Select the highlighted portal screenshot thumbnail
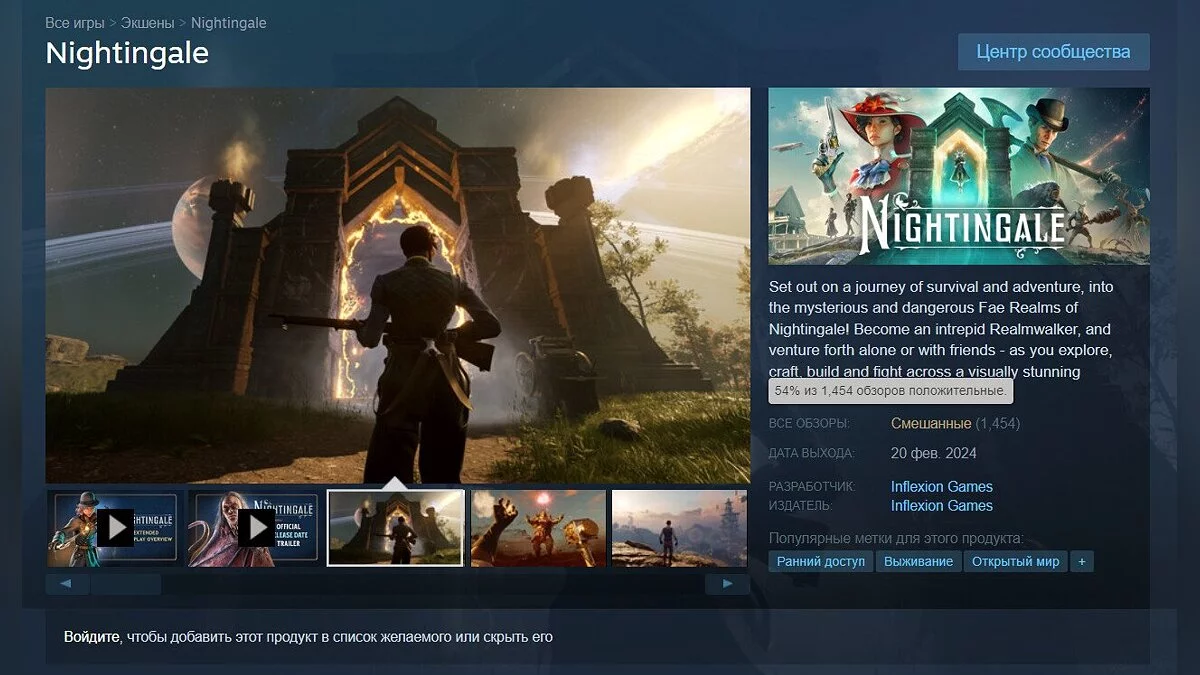This screenshot has height=675, width=1200. point(396,527)
